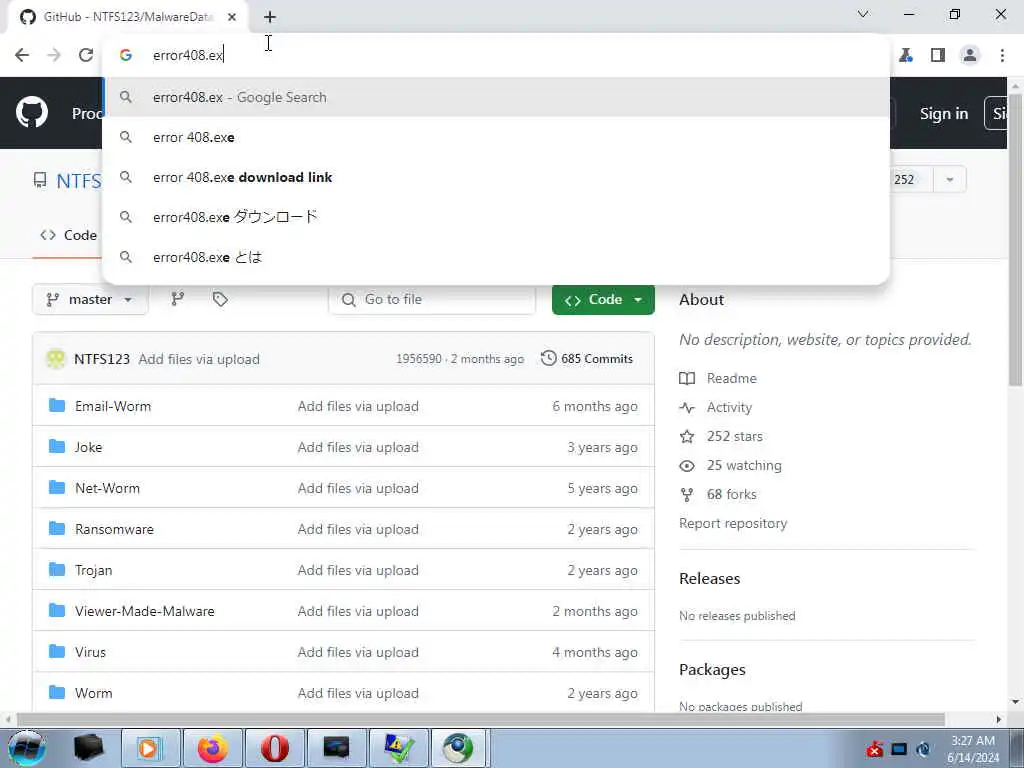The image size is (1024, 768).
Task: Click the red tray notification icon
Action: (x=874, y=749)
